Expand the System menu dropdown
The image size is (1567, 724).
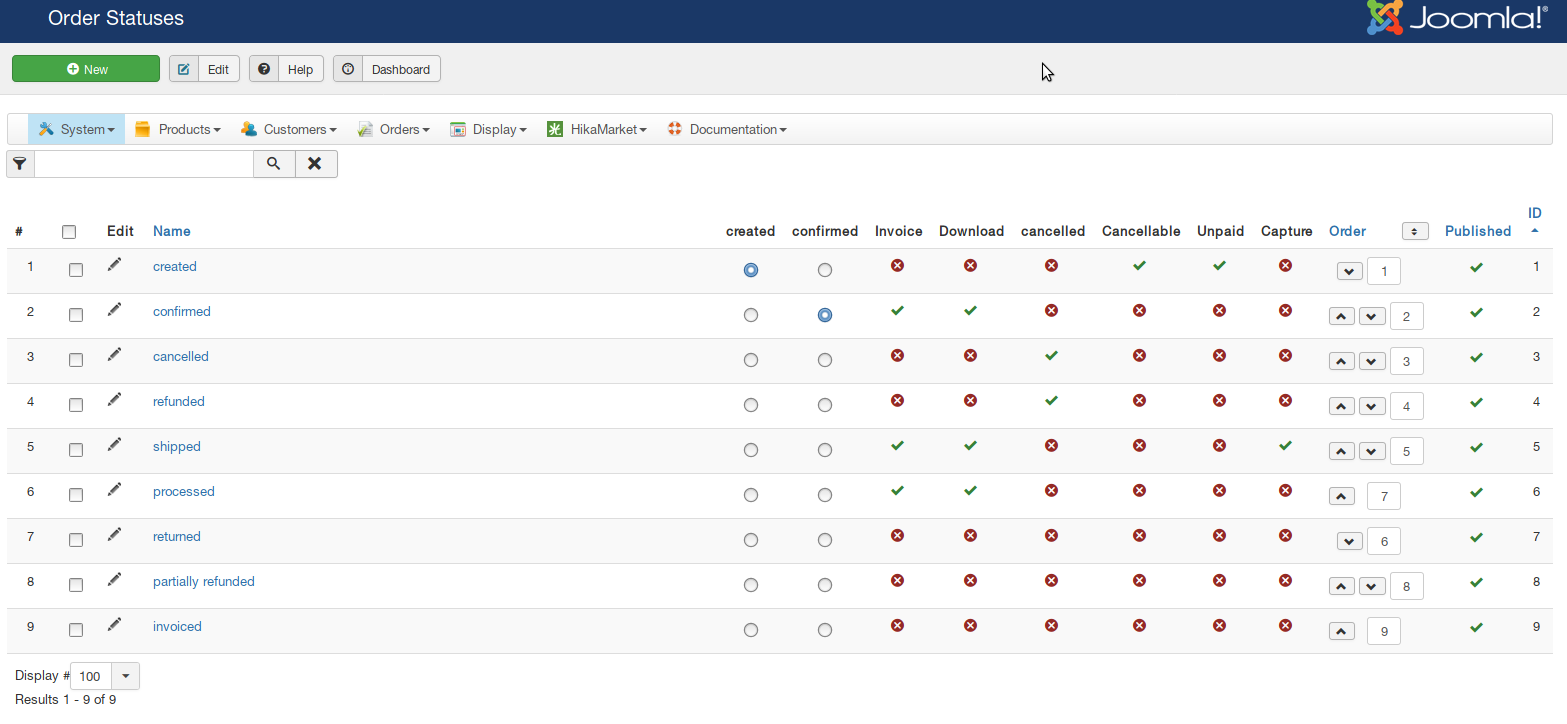point(78,129)
